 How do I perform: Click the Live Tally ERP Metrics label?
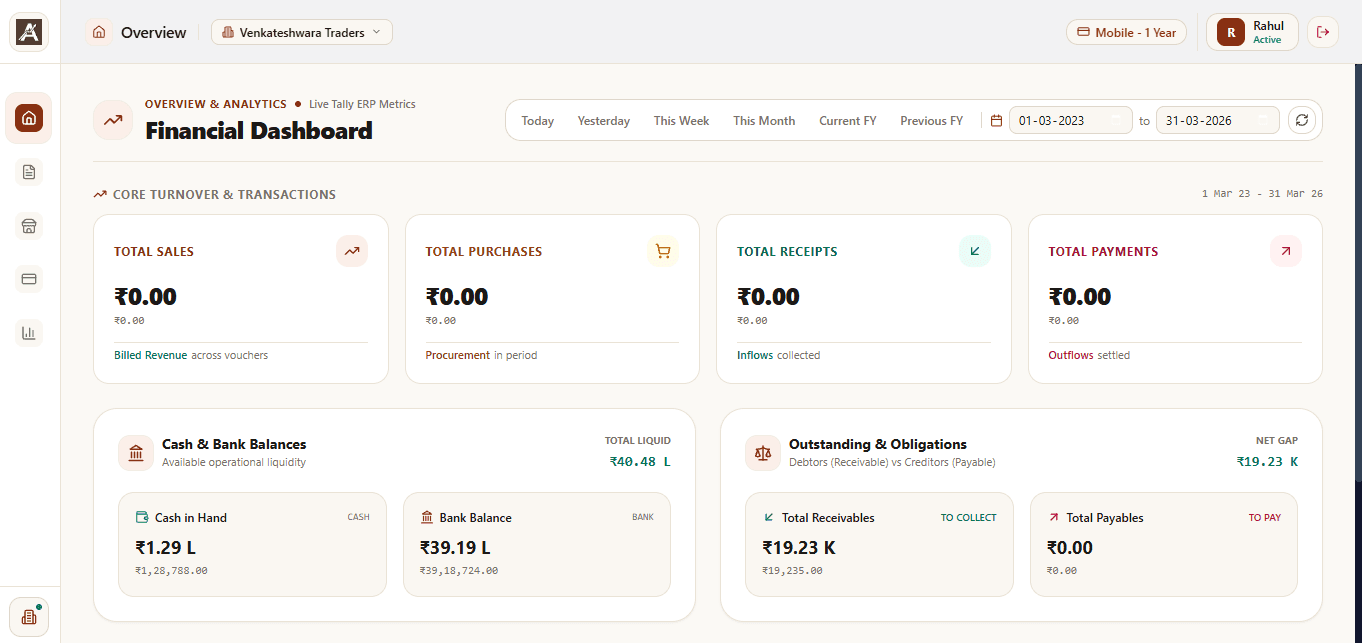point(362,104)
